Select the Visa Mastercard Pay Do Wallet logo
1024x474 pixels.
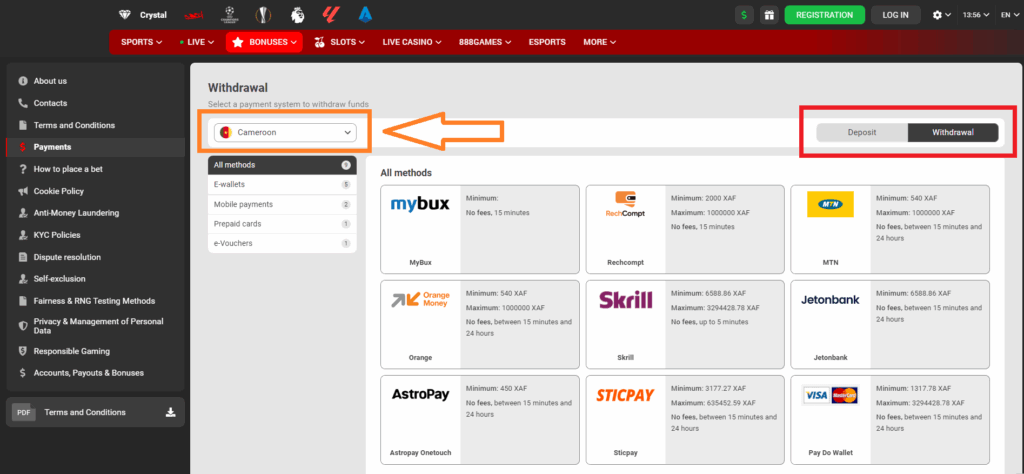830,395
